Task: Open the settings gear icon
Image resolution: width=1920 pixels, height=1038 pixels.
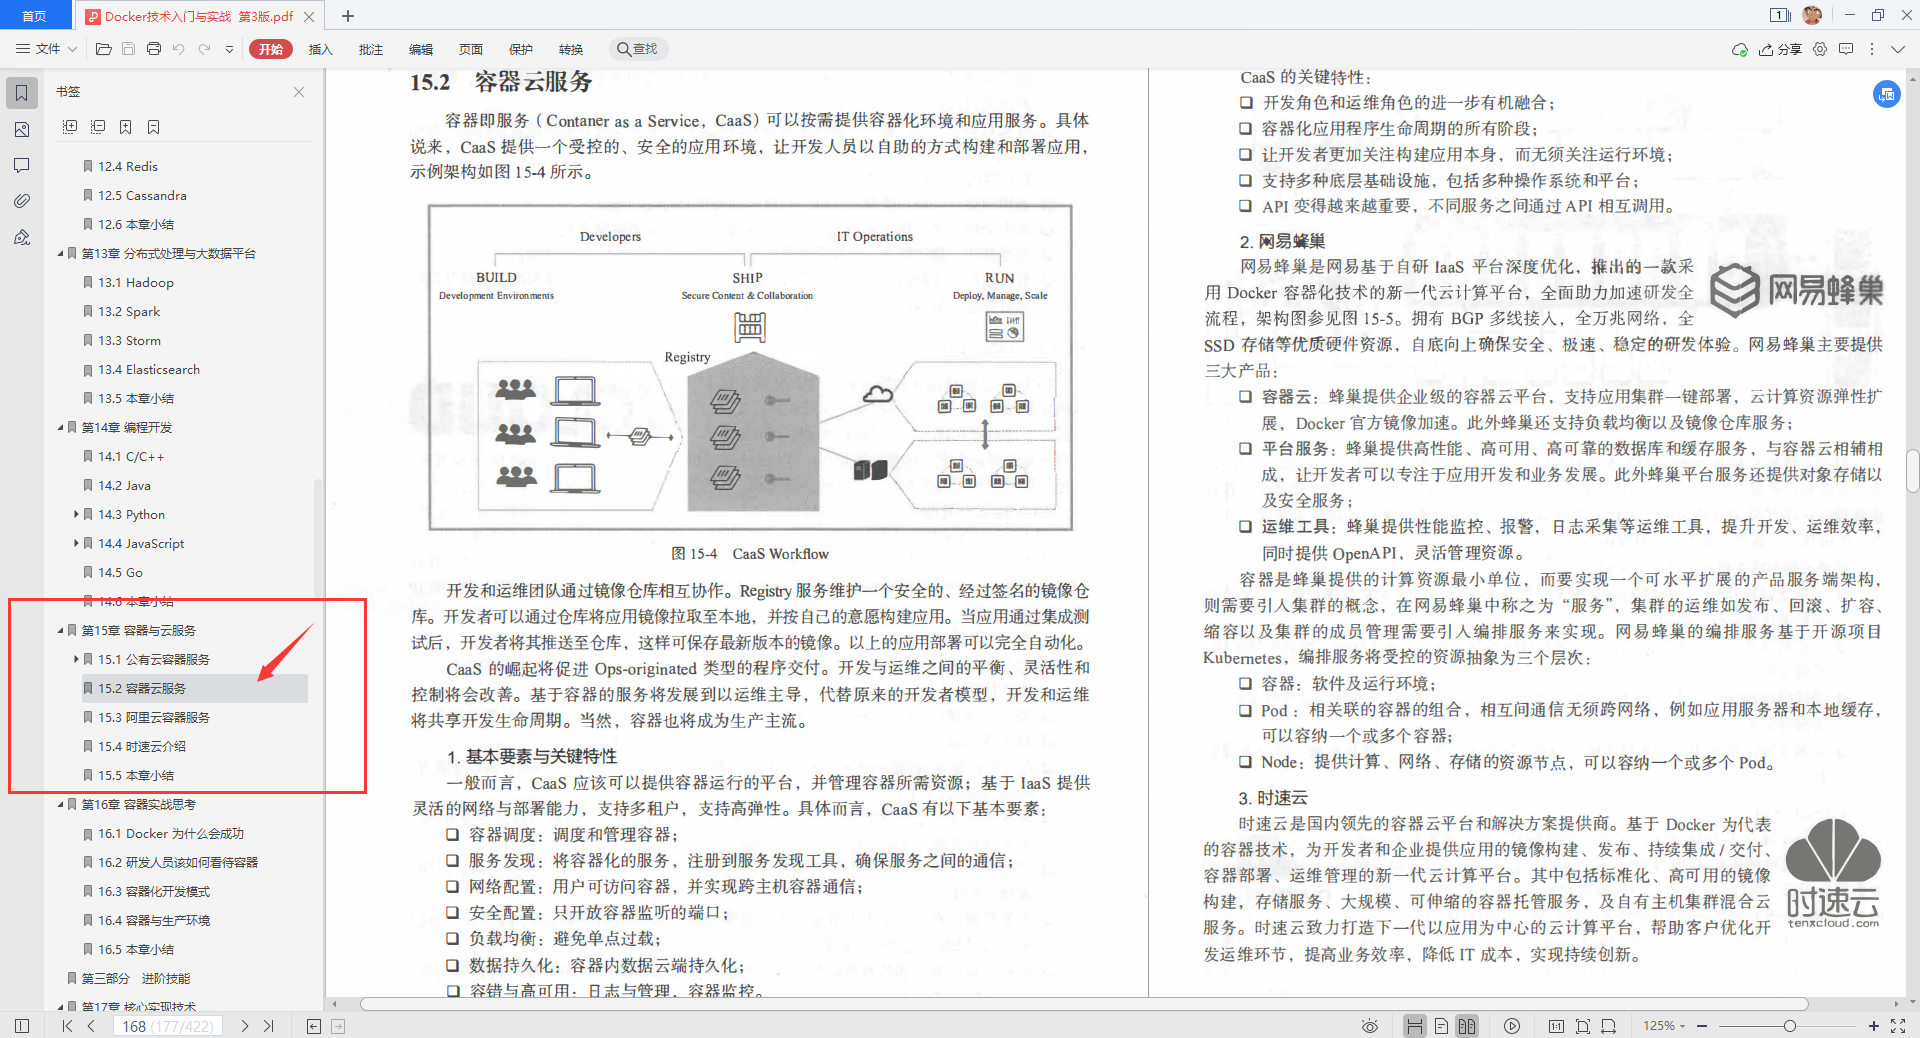Action: [x=1820, y=49]
